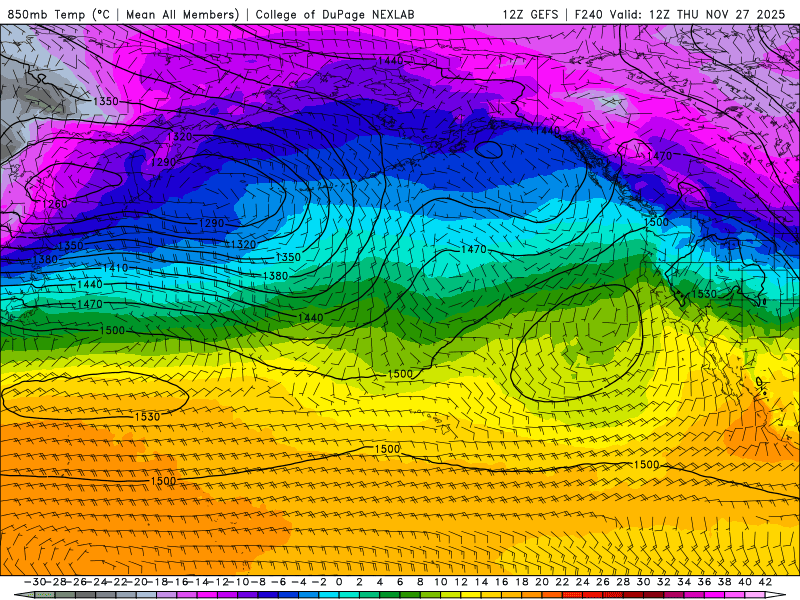The width and height of the screenshot is (800, 600).
Task: Click the 'THU NOV 27 2025' valid date
Action: coord(731,14)
